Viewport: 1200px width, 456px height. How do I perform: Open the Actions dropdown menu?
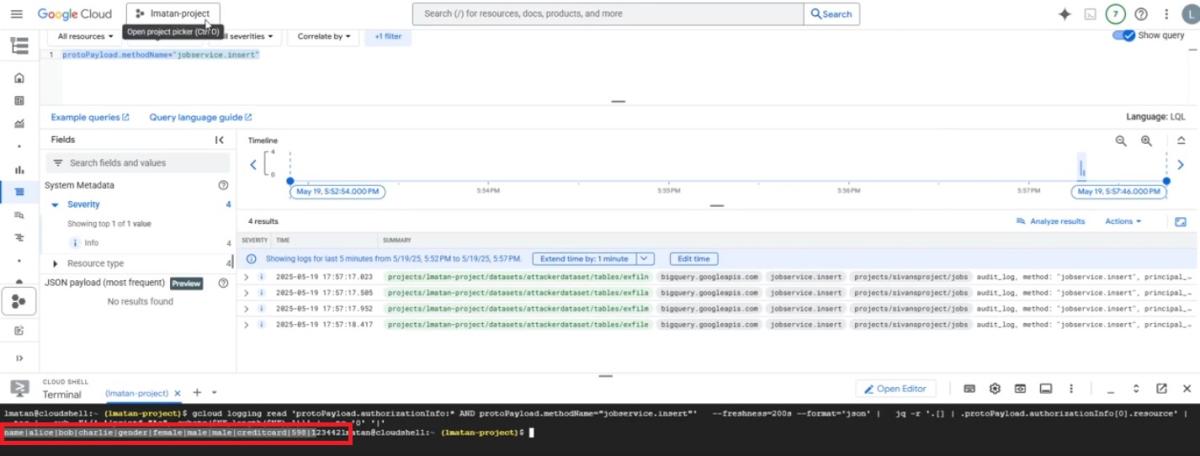1123,221
